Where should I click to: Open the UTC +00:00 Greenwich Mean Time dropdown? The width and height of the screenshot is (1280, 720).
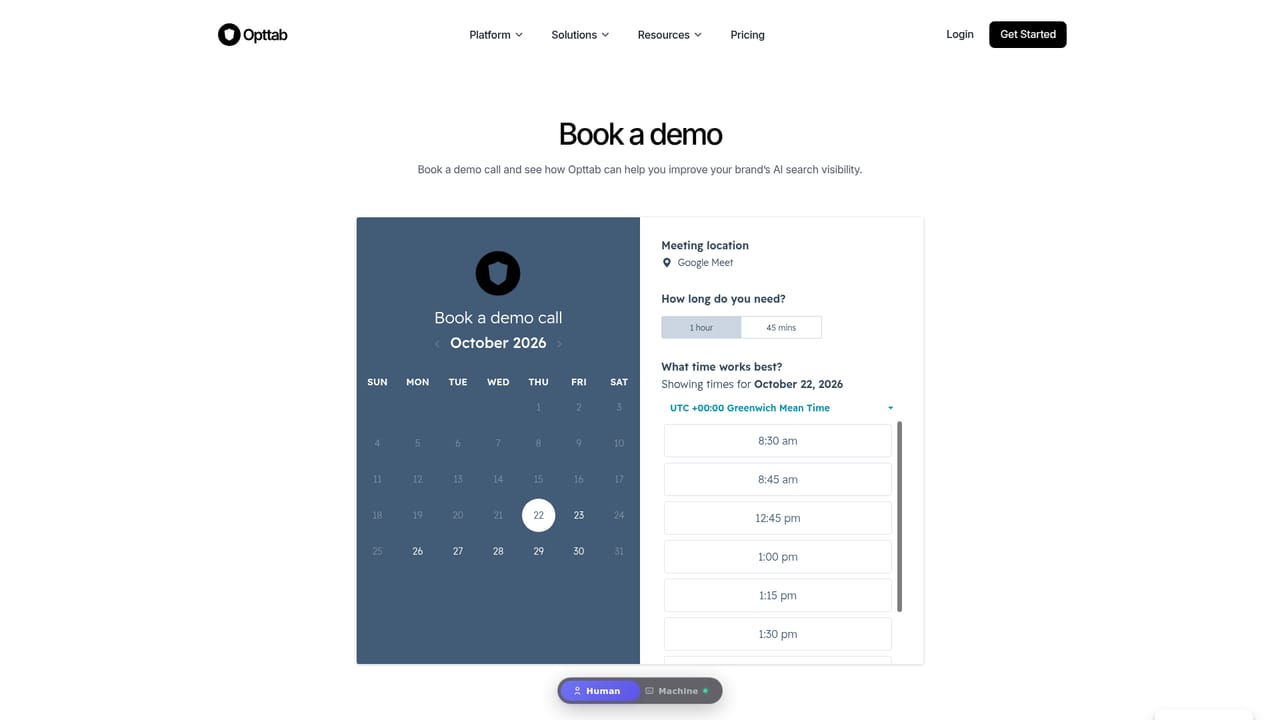click(x=781, y=408)
